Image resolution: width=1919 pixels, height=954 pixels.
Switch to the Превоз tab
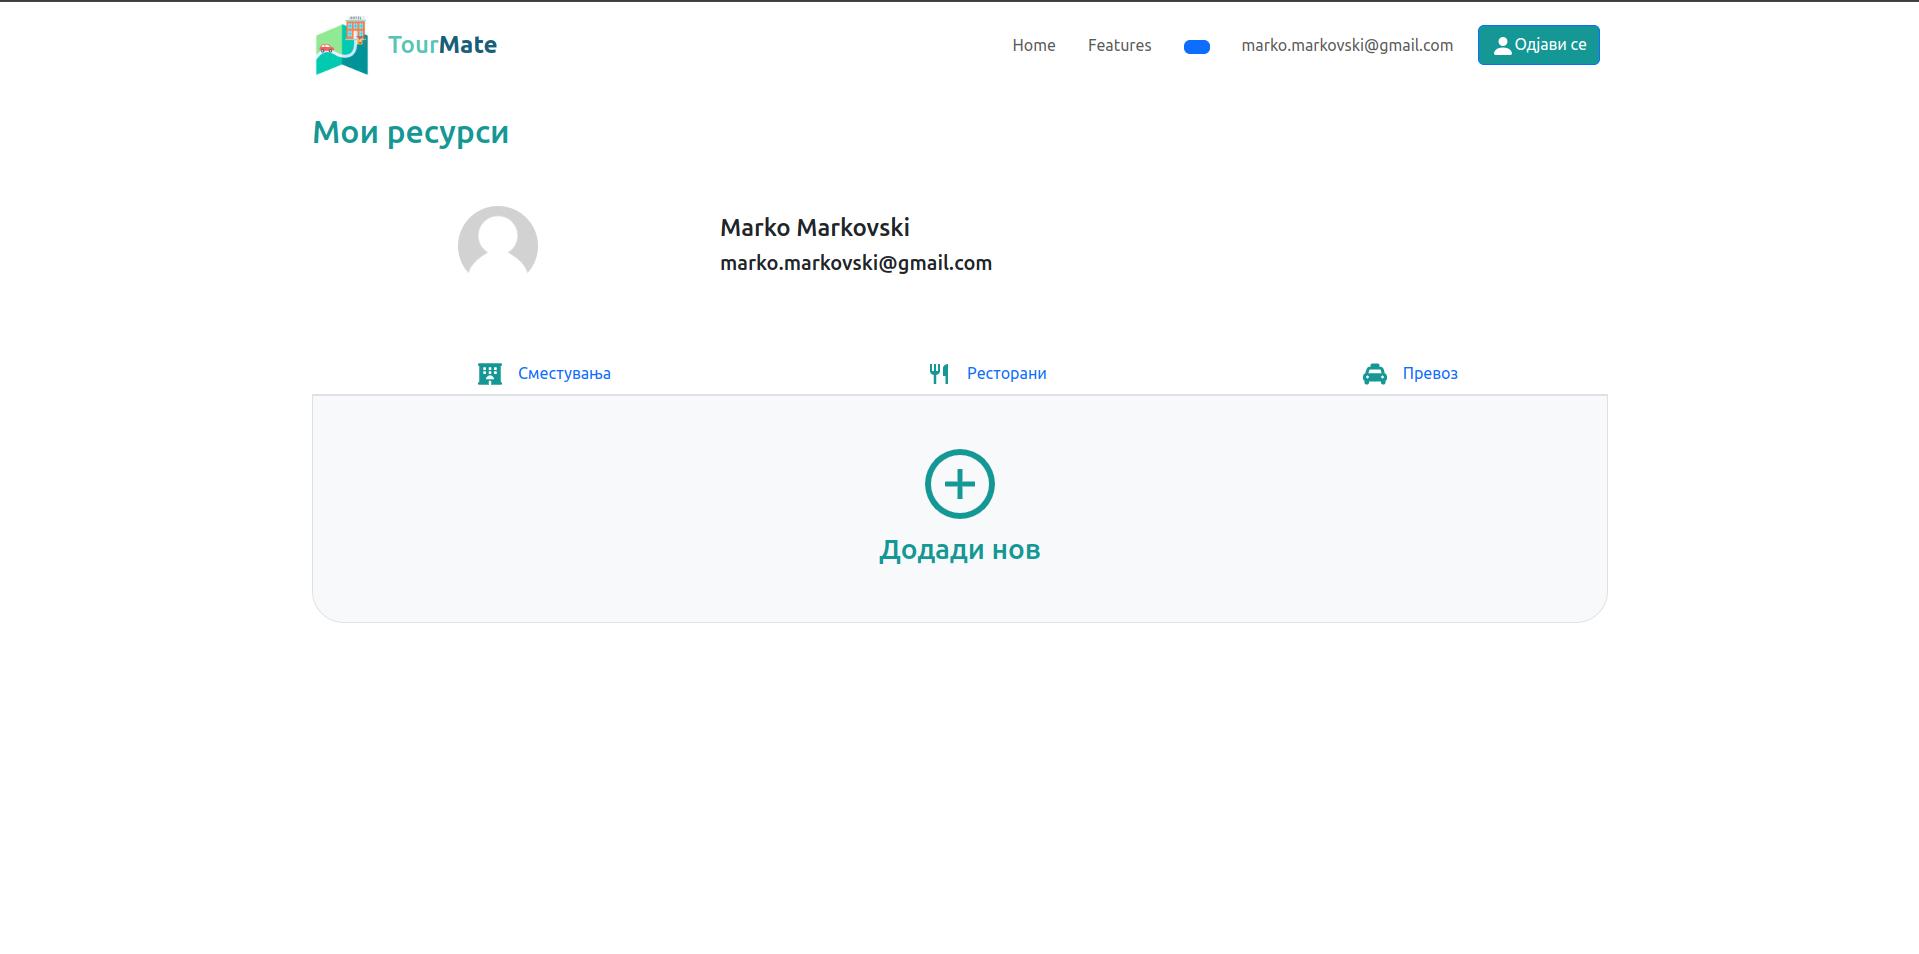point(1429,373)
